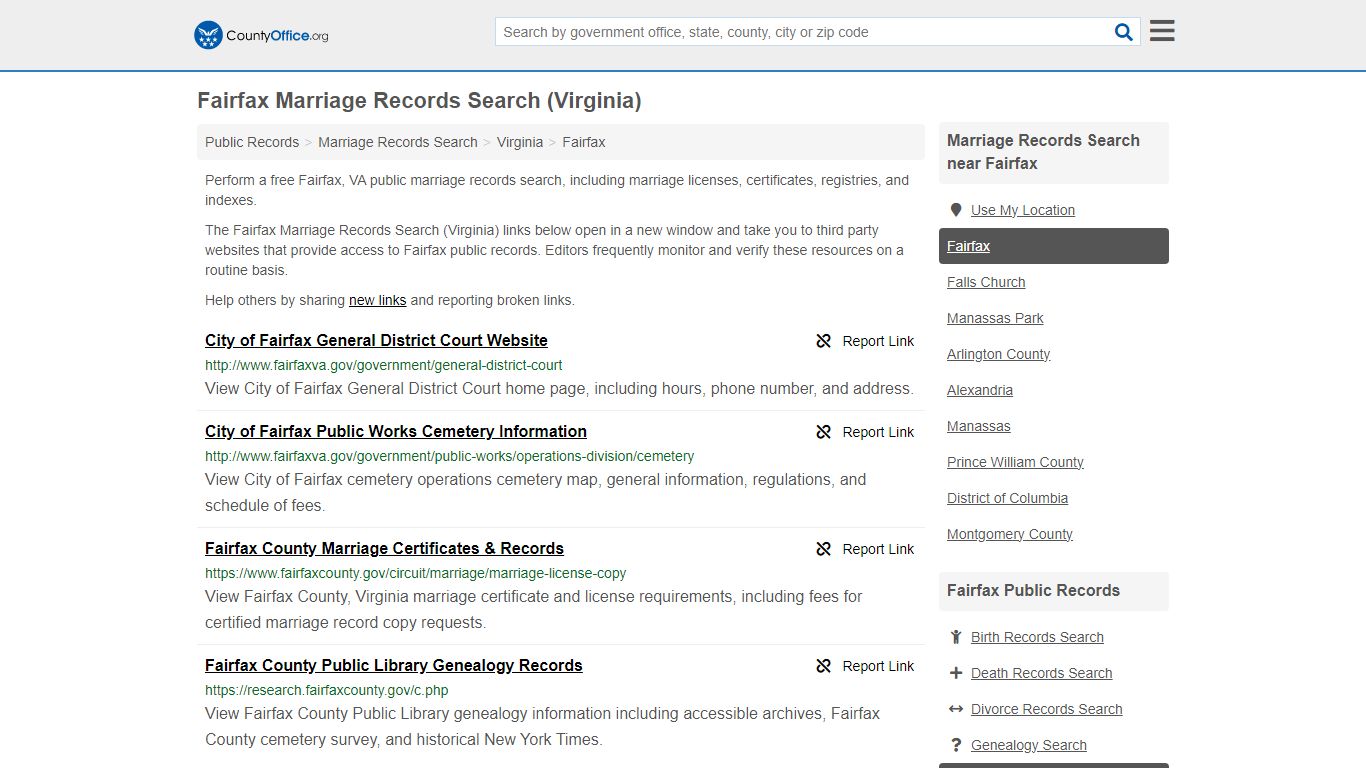Screen dimensions: 1366x768
Task: Open the hamburger menu icon
Action: tap(1162, 31)
